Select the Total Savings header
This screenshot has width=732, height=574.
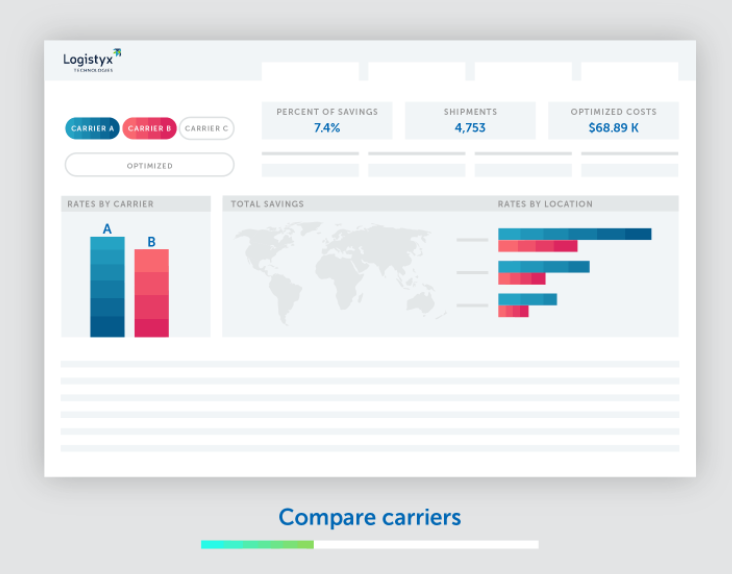click(x=267, y=204)
